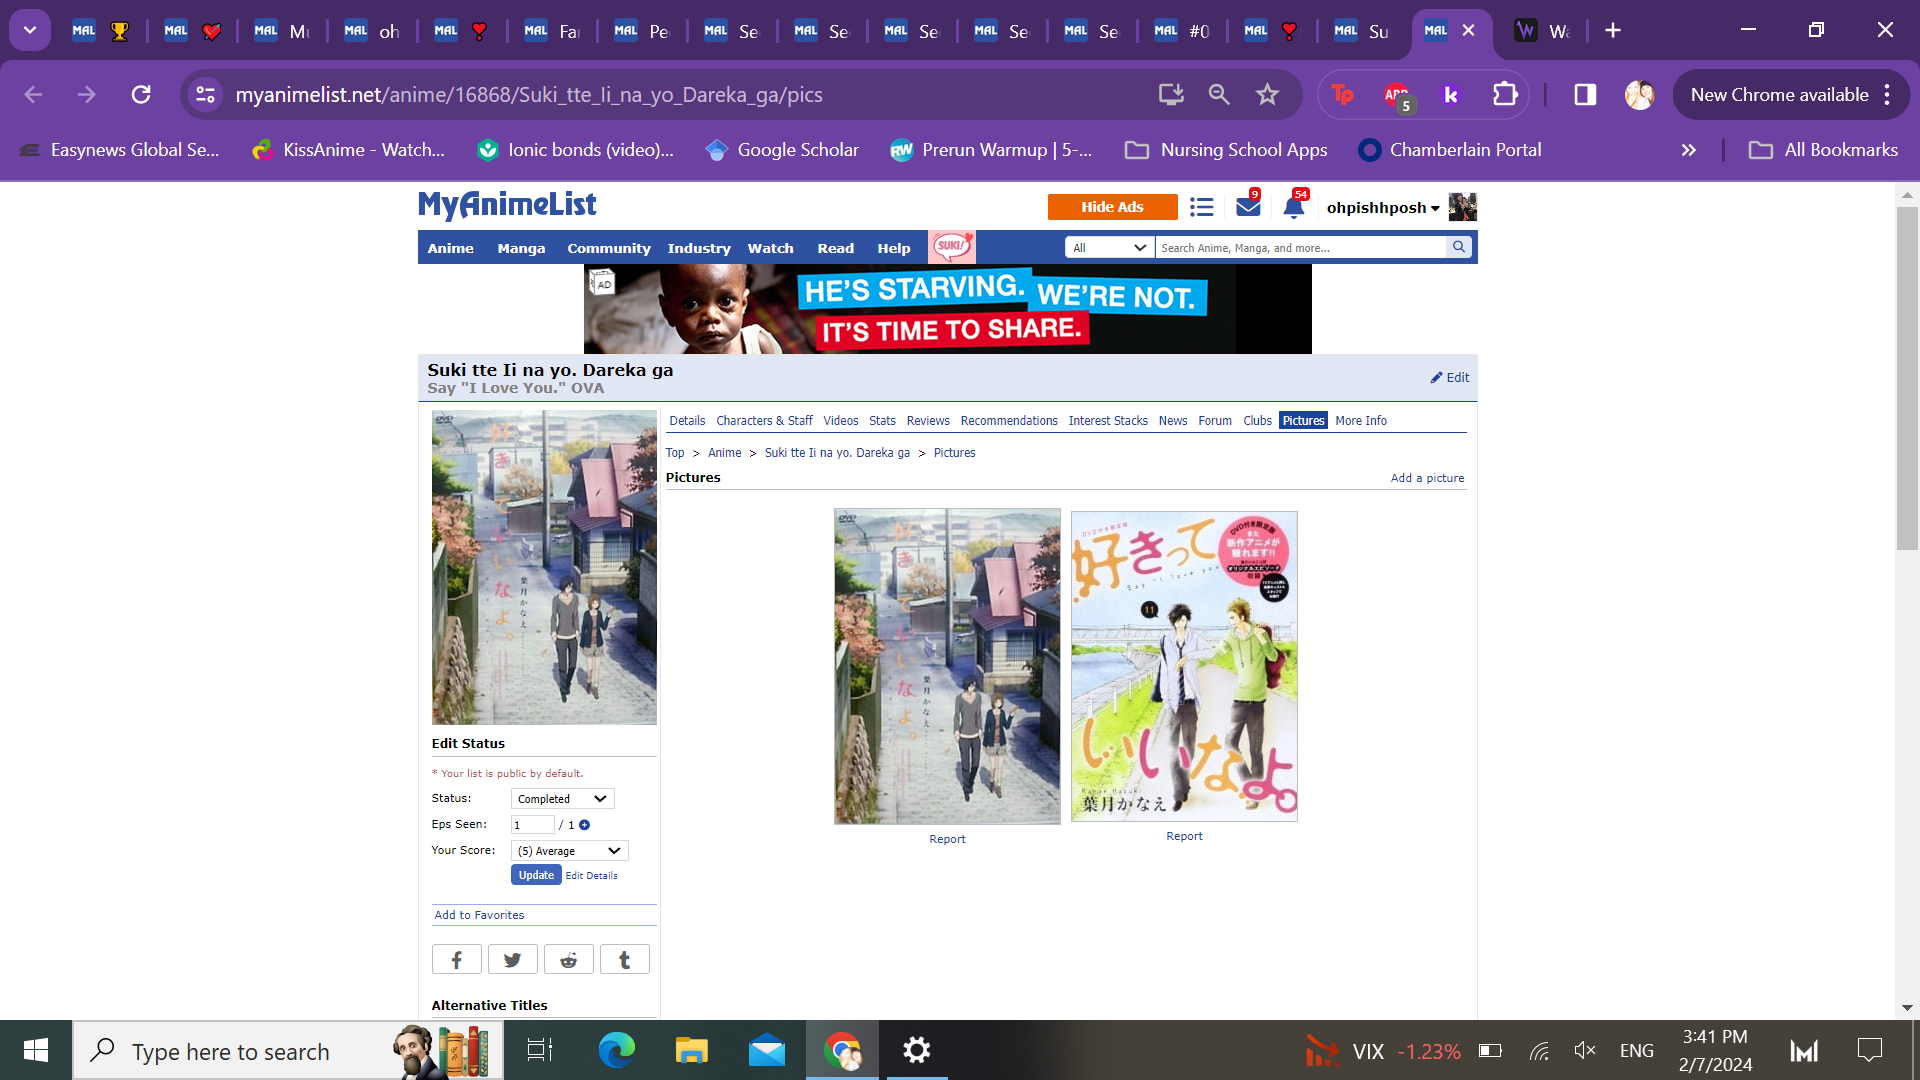
Task: Click the Add a picture link
Action: [x=1427, y=478]
